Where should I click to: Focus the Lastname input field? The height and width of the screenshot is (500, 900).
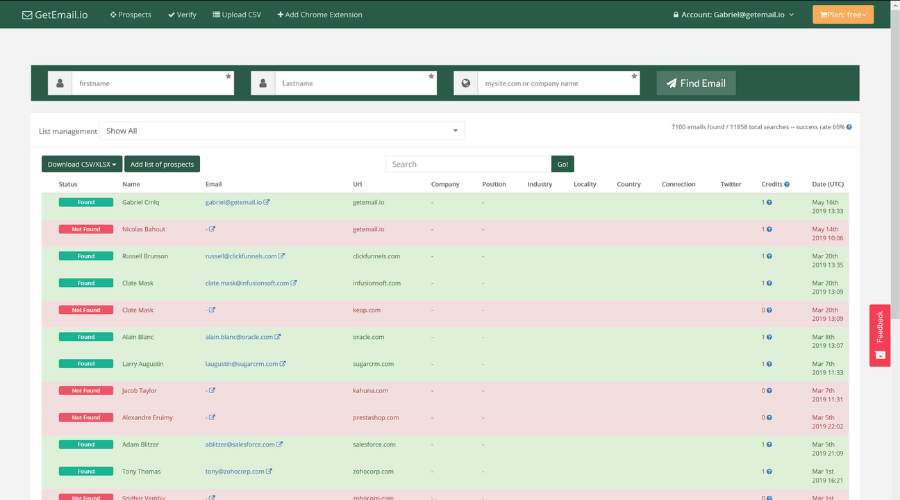[356, 83]
